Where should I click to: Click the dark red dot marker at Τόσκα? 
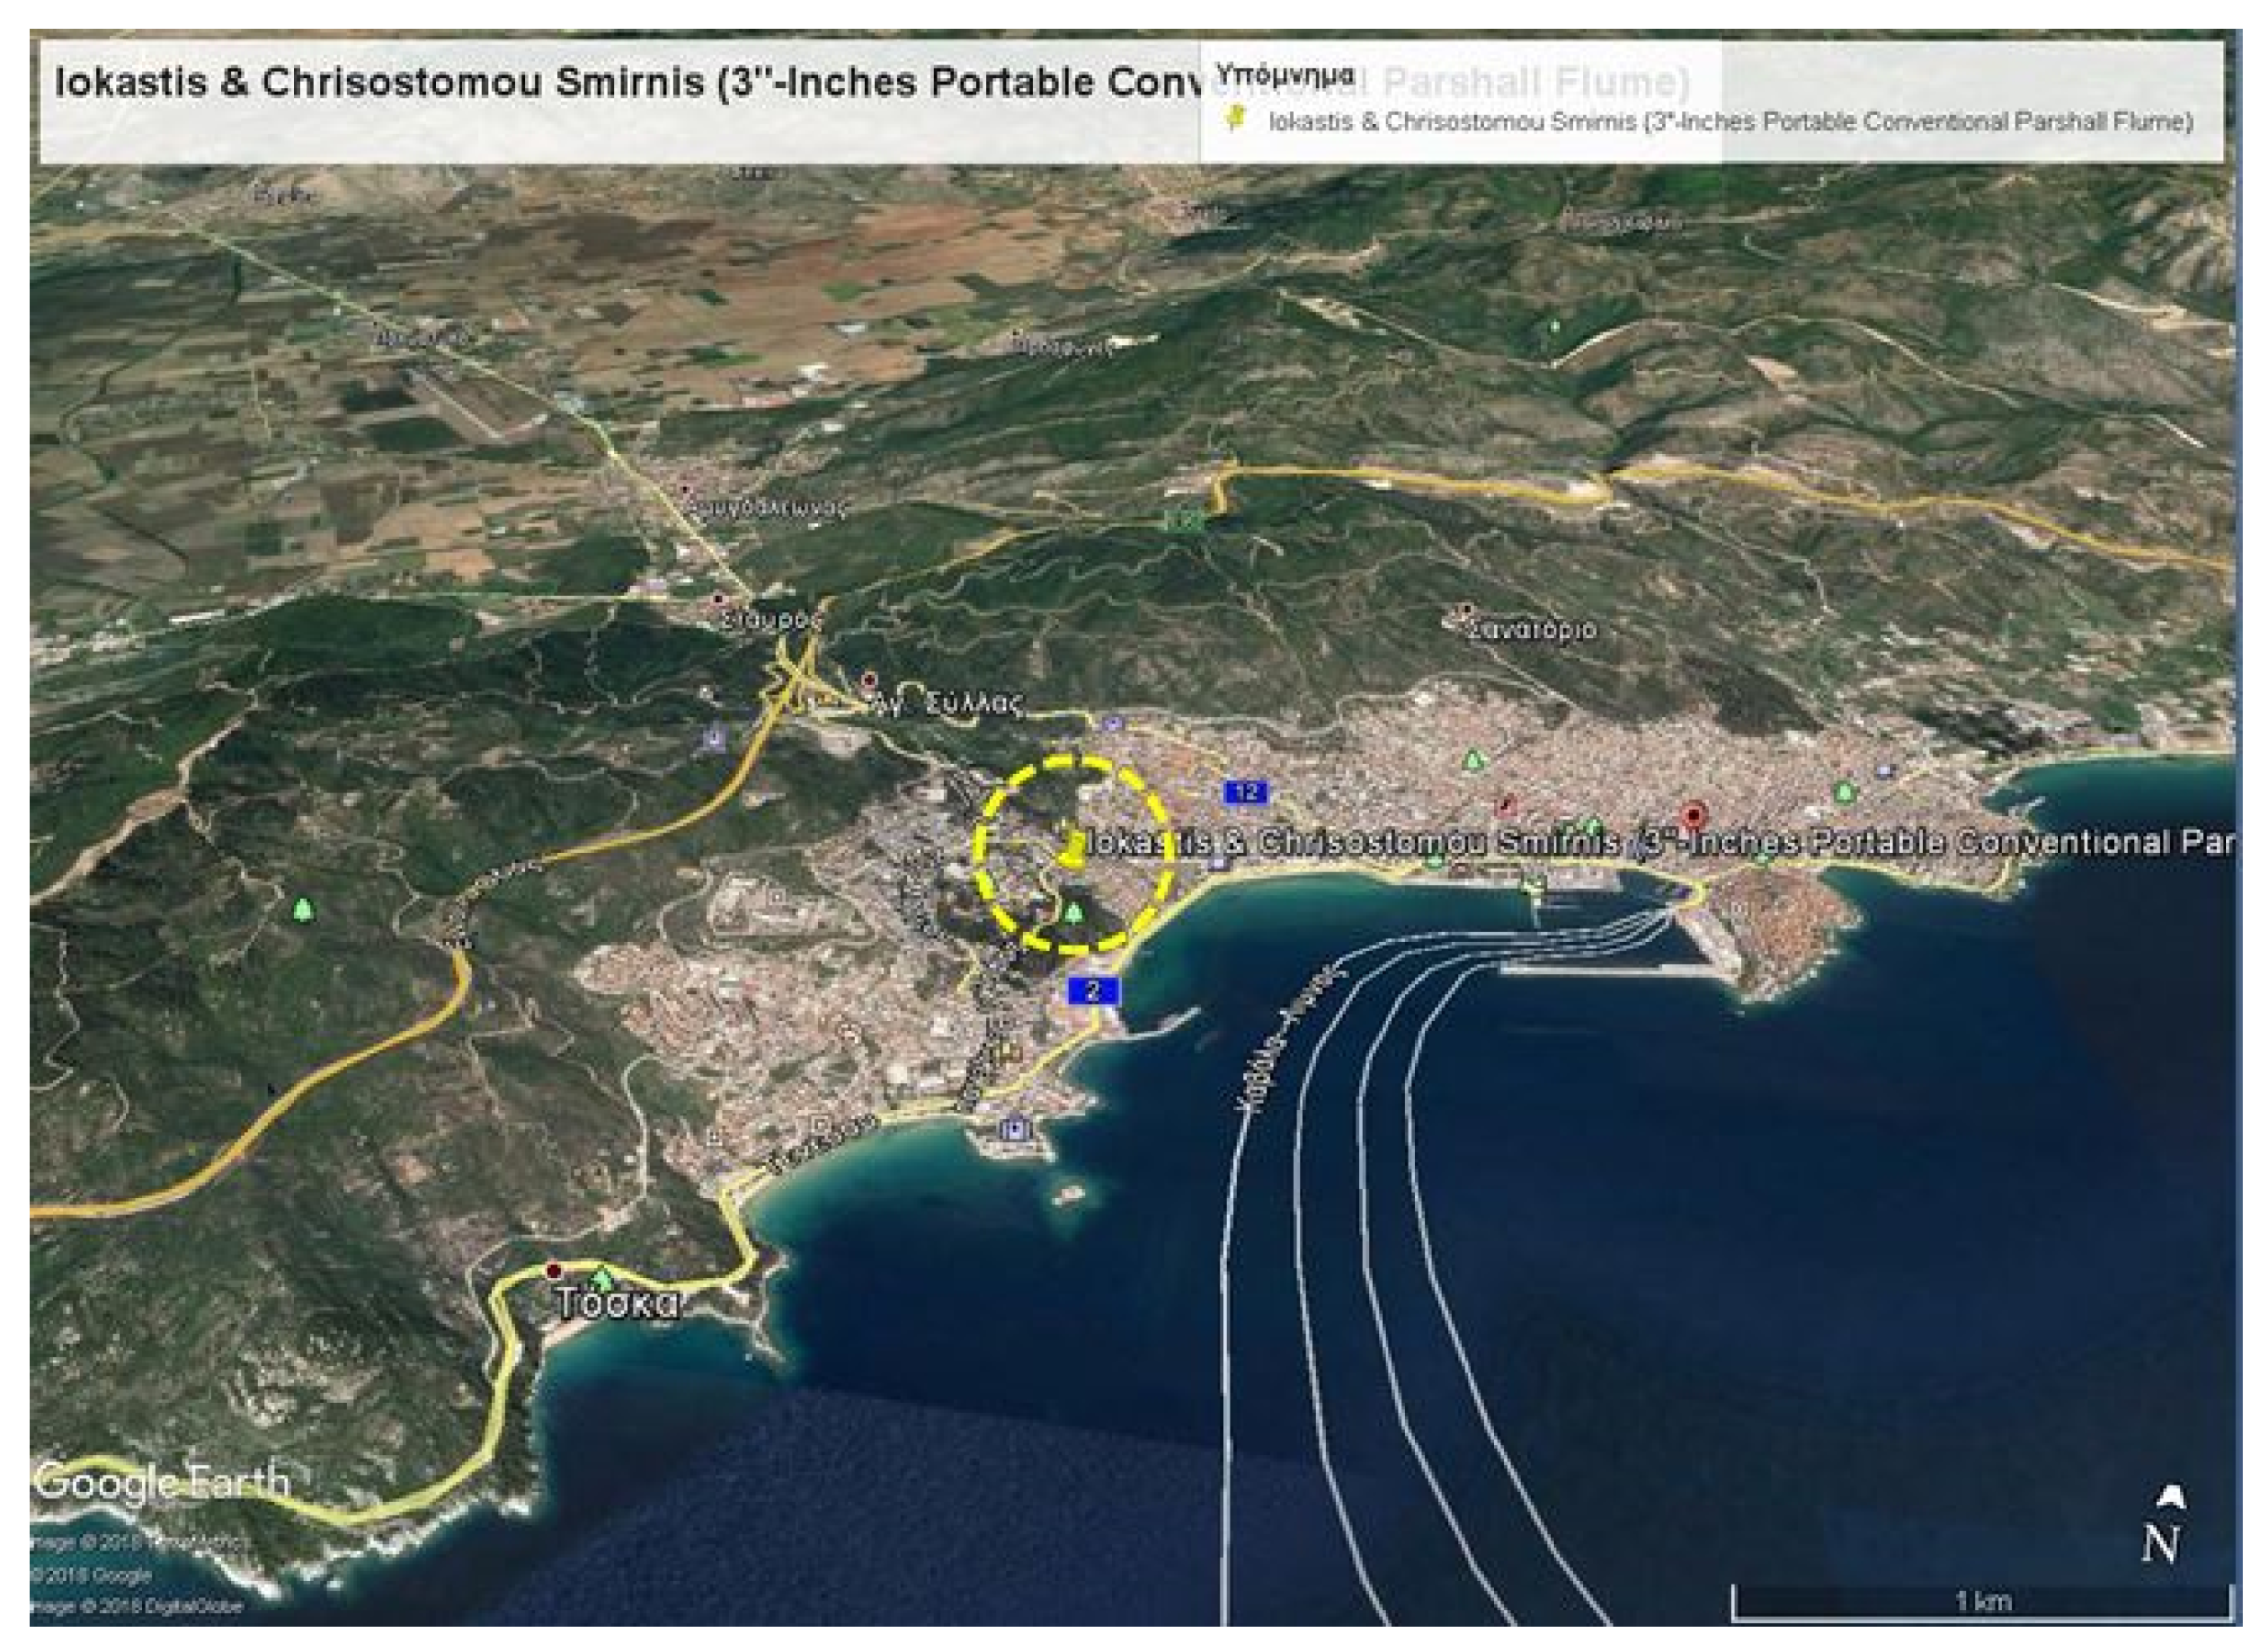coord(553,1270)
